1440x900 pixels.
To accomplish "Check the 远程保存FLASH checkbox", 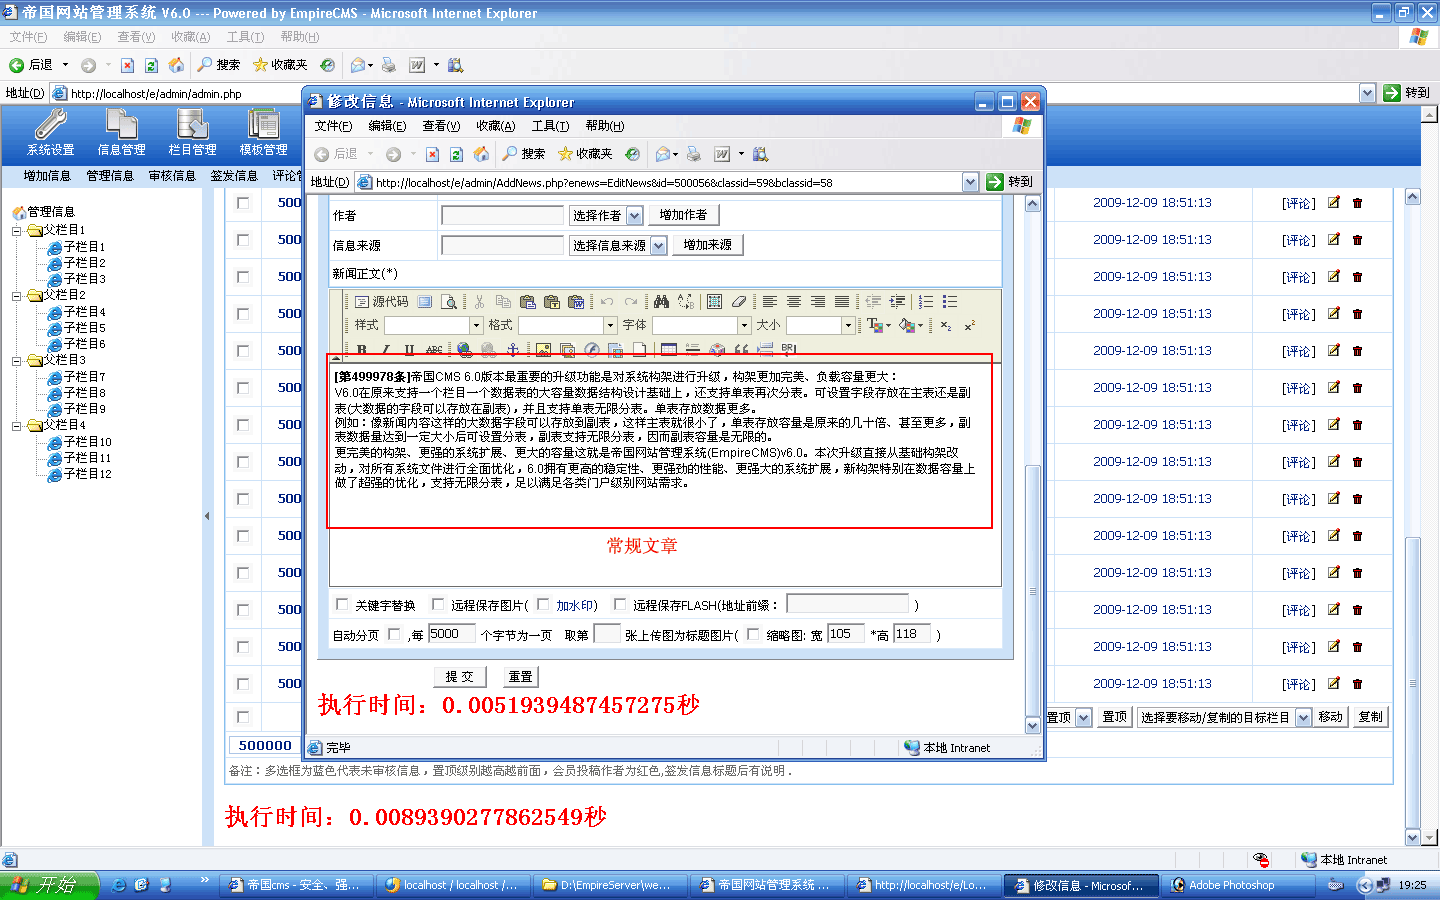I will [x=620, y=604].
